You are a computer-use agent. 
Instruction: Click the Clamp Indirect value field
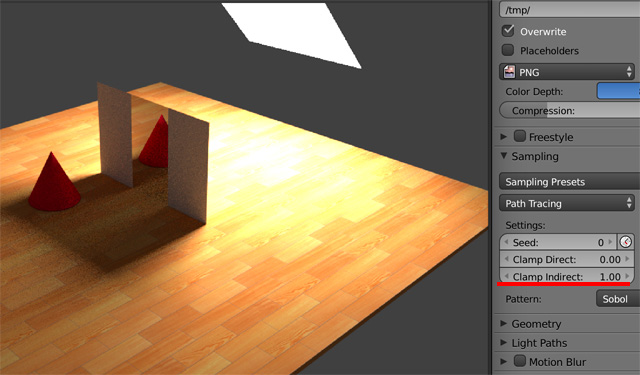[x=567, y=276]
